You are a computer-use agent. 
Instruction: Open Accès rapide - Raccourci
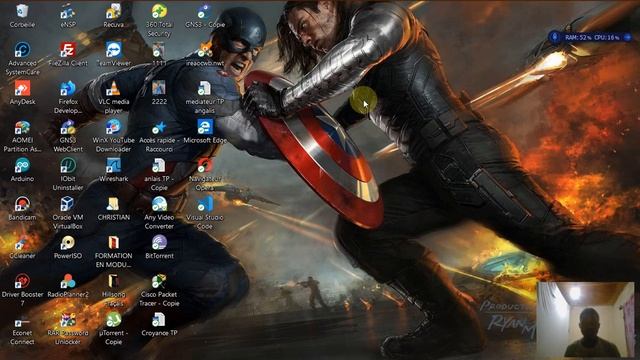point(159,127)
